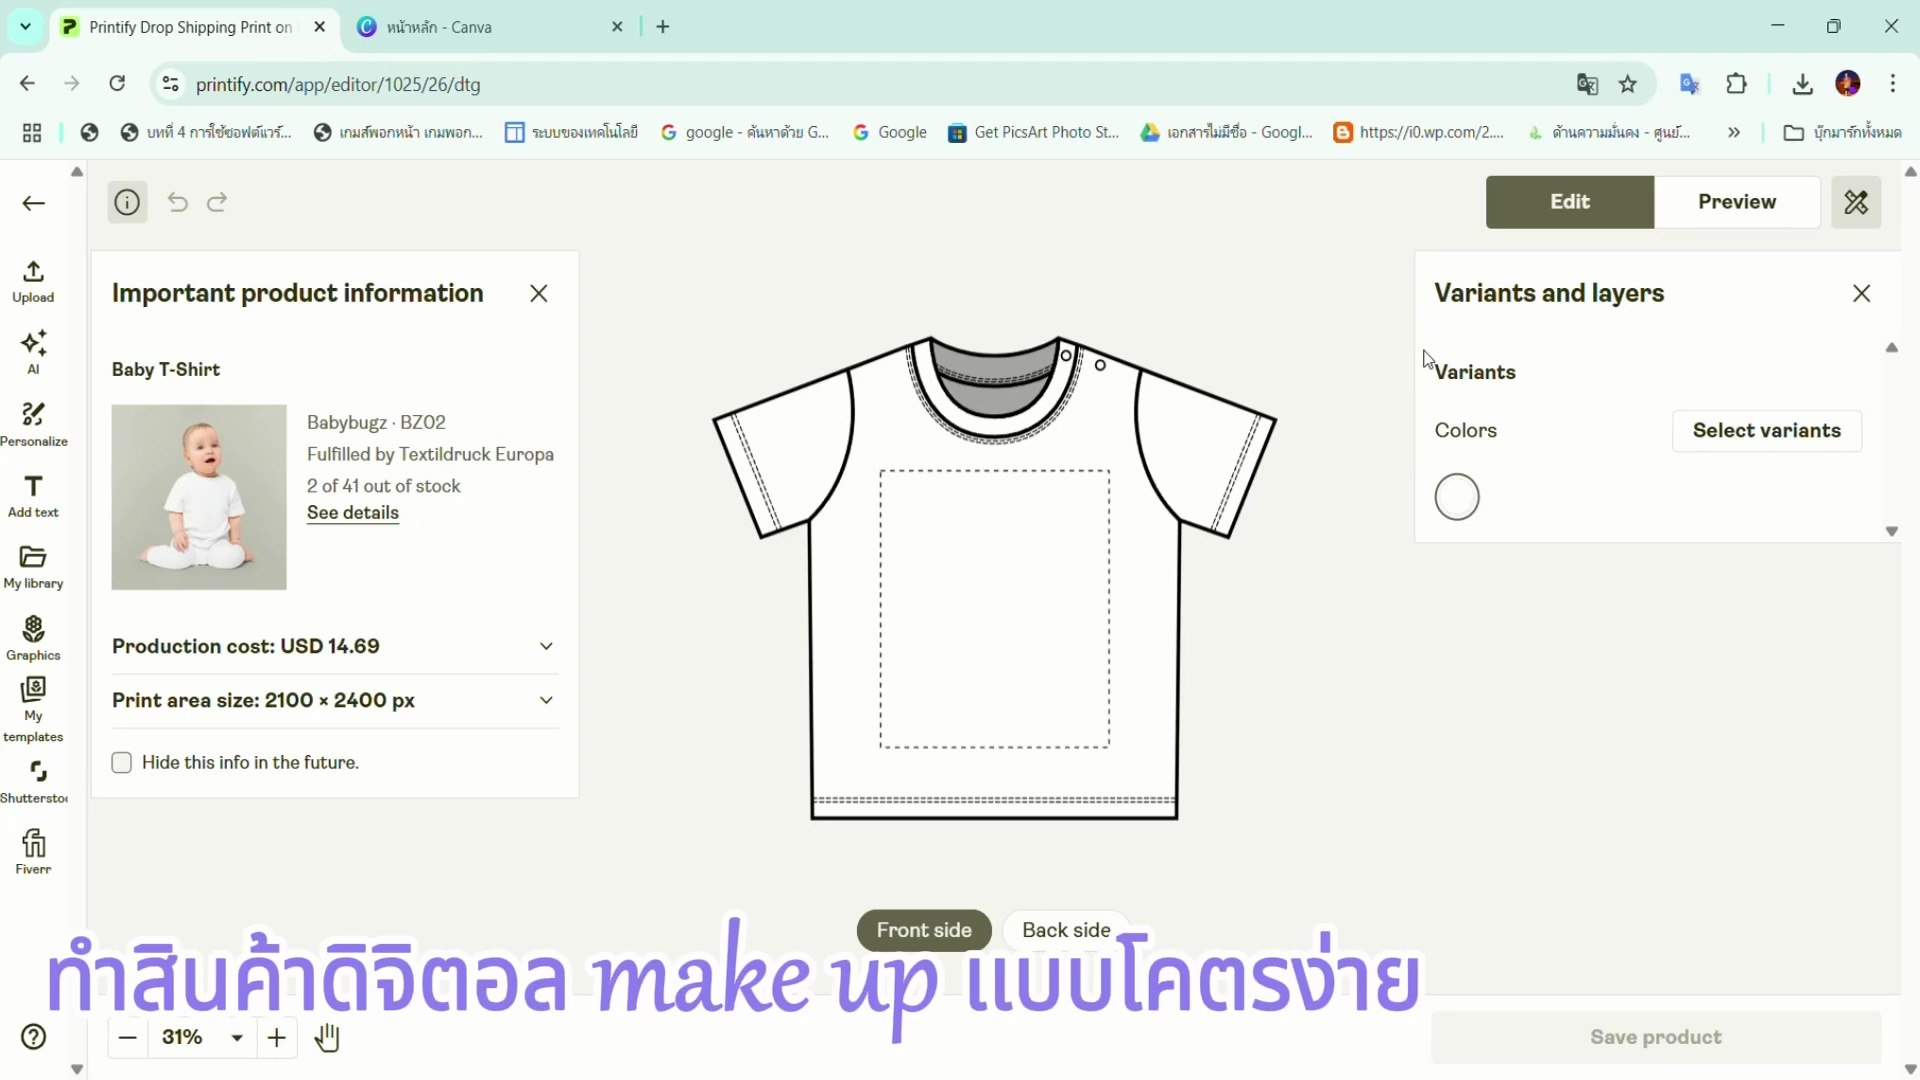
Task: Switch to the Preview tab
Action: (x=1737, y=202)
